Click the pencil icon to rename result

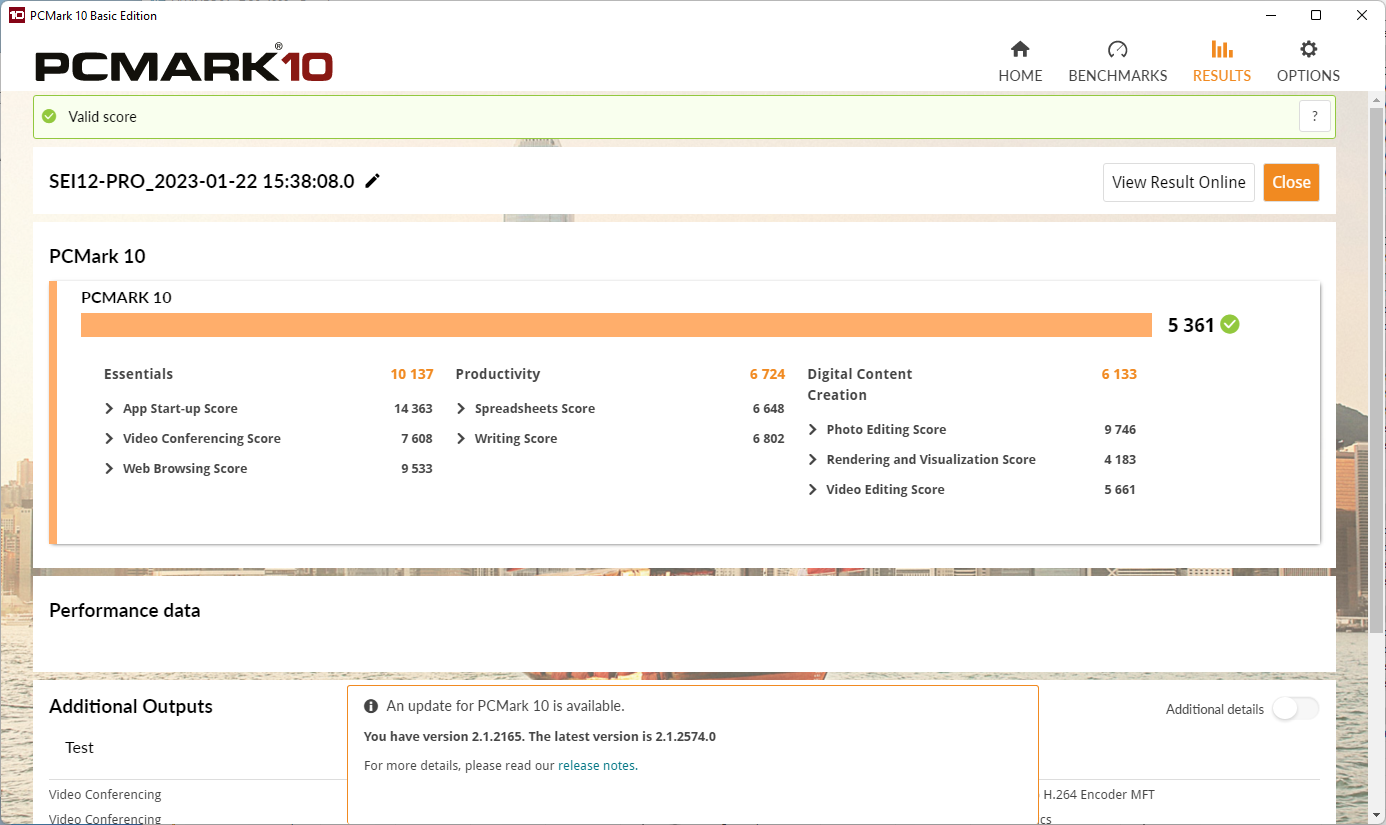tap(373, 181)
